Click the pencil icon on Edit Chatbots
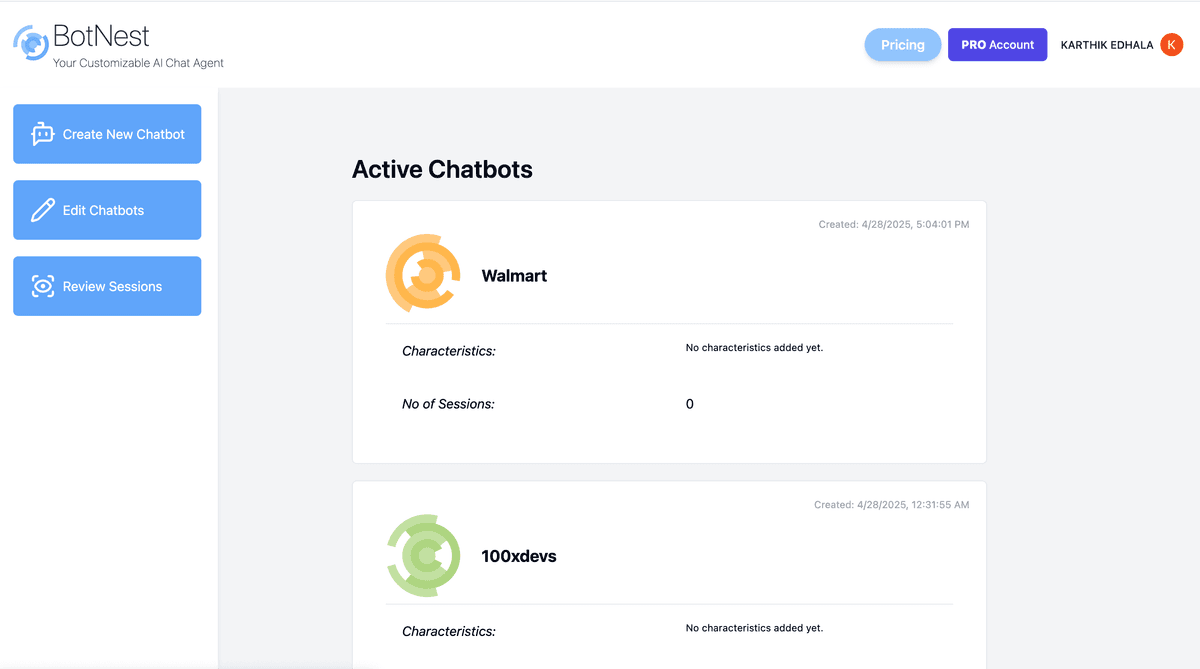This screenshot has width=1200, height=669. pyautogui.click(x=43, y=210)
